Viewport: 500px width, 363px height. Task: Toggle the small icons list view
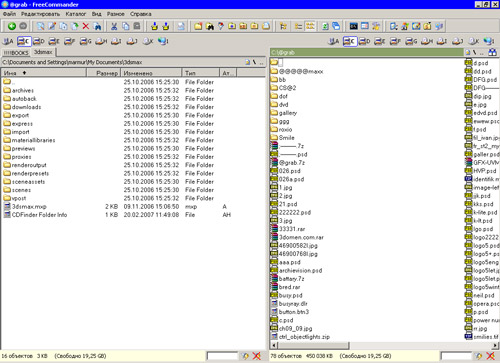coord(310,26)
